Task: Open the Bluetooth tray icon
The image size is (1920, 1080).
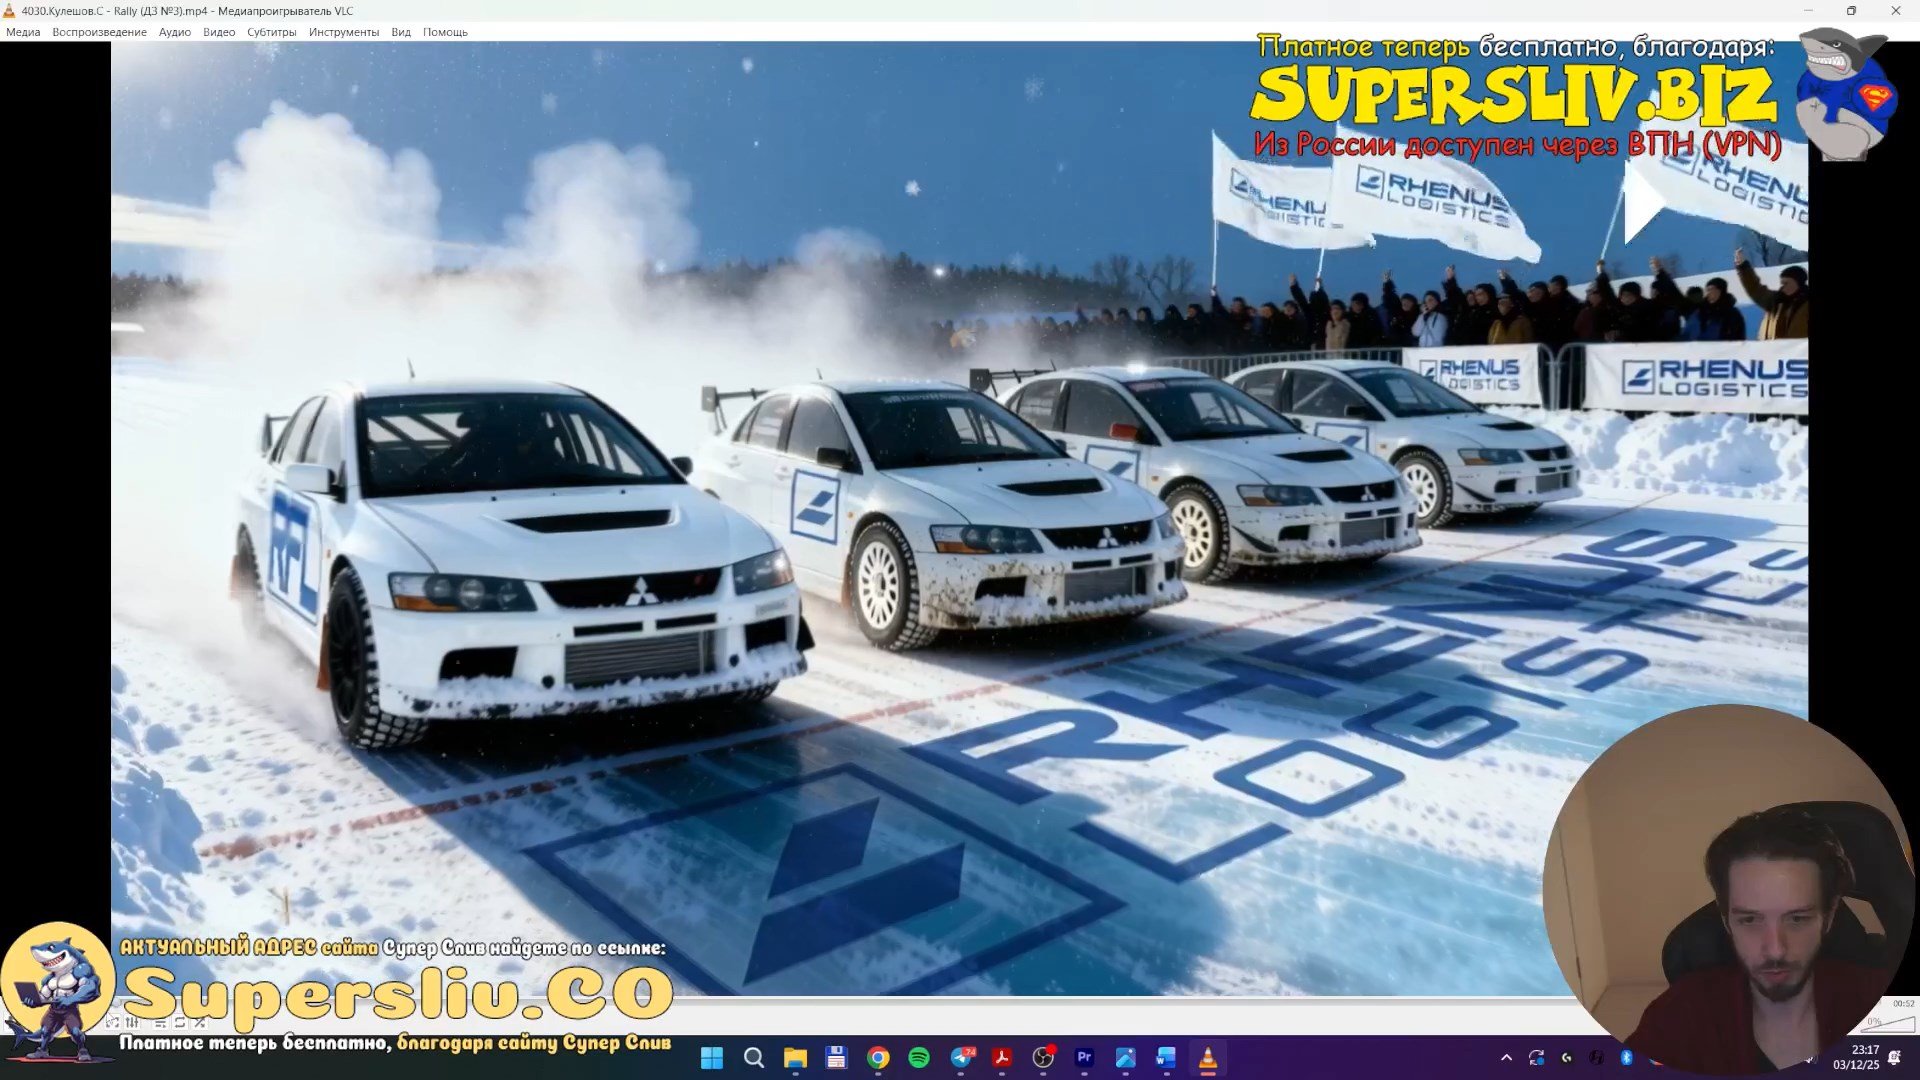Action: tap(1626, 1058)
